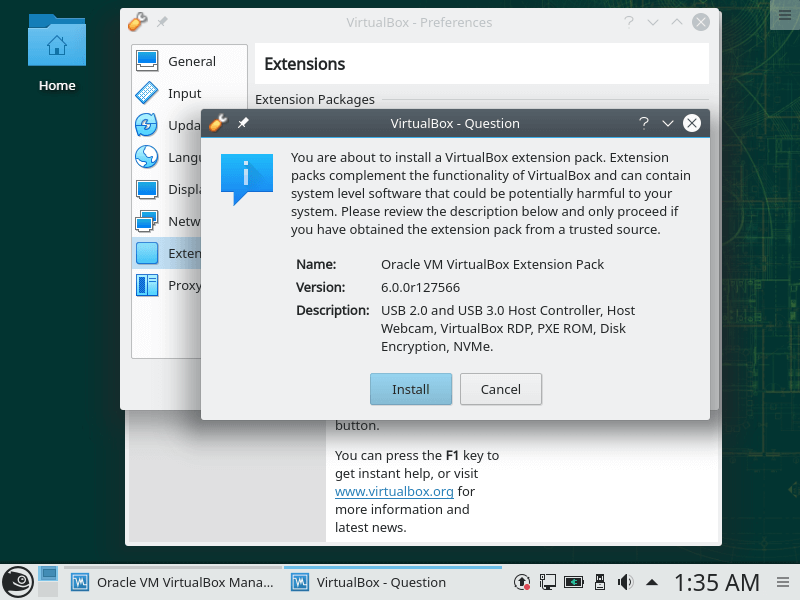This screenshot has height=600, width=800.
Task: Click 'Oracle VM VirtualBox Extension Pack' name
Action: pyautogui.click(x=492, y=264)
